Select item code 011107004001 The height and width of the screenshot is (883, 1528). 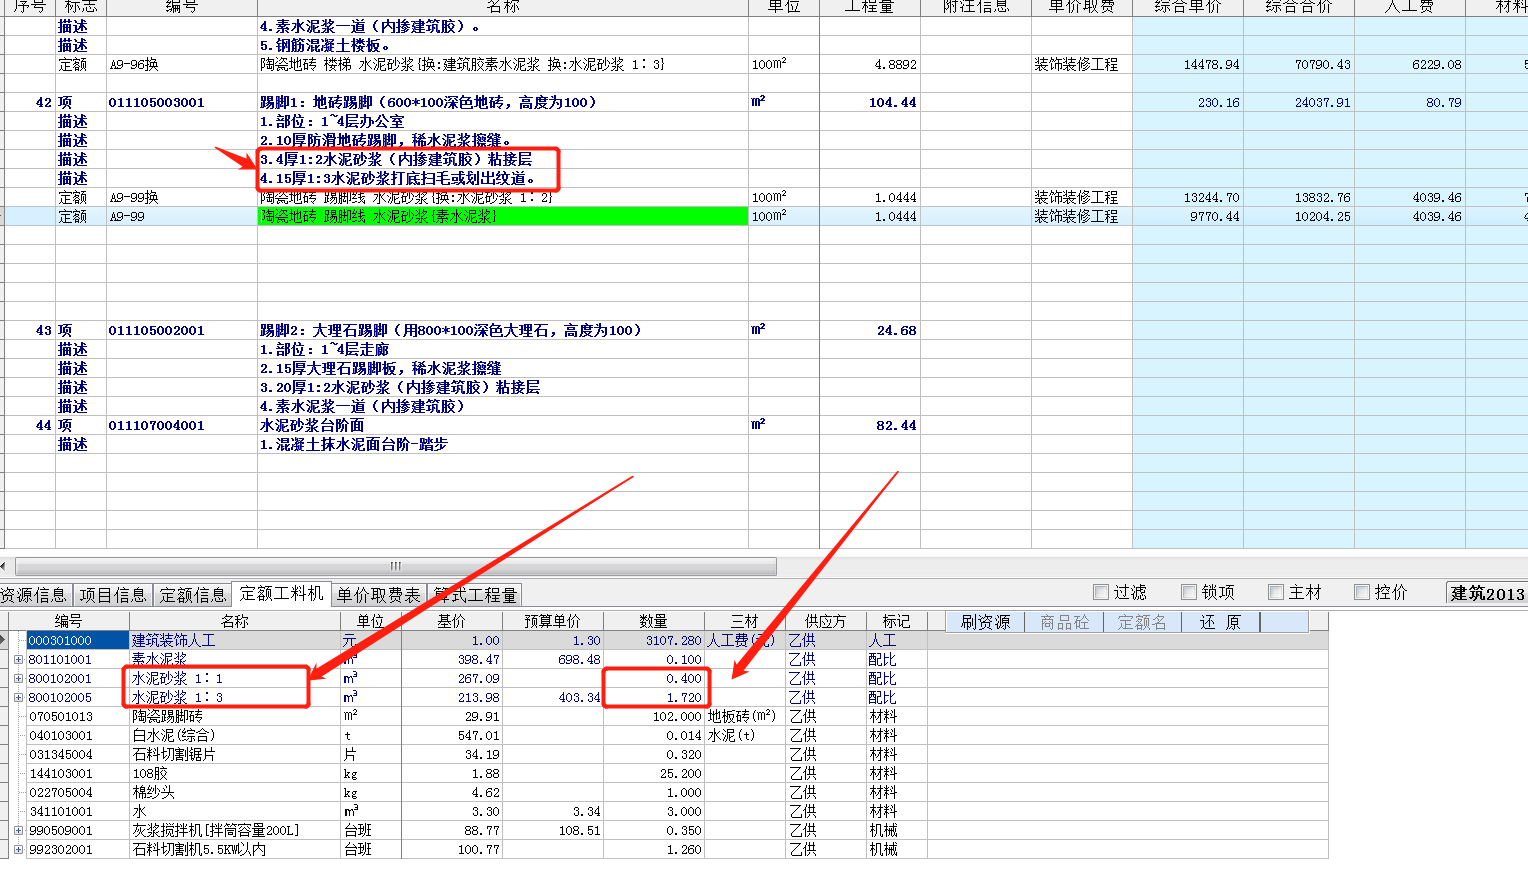point(156,425)
